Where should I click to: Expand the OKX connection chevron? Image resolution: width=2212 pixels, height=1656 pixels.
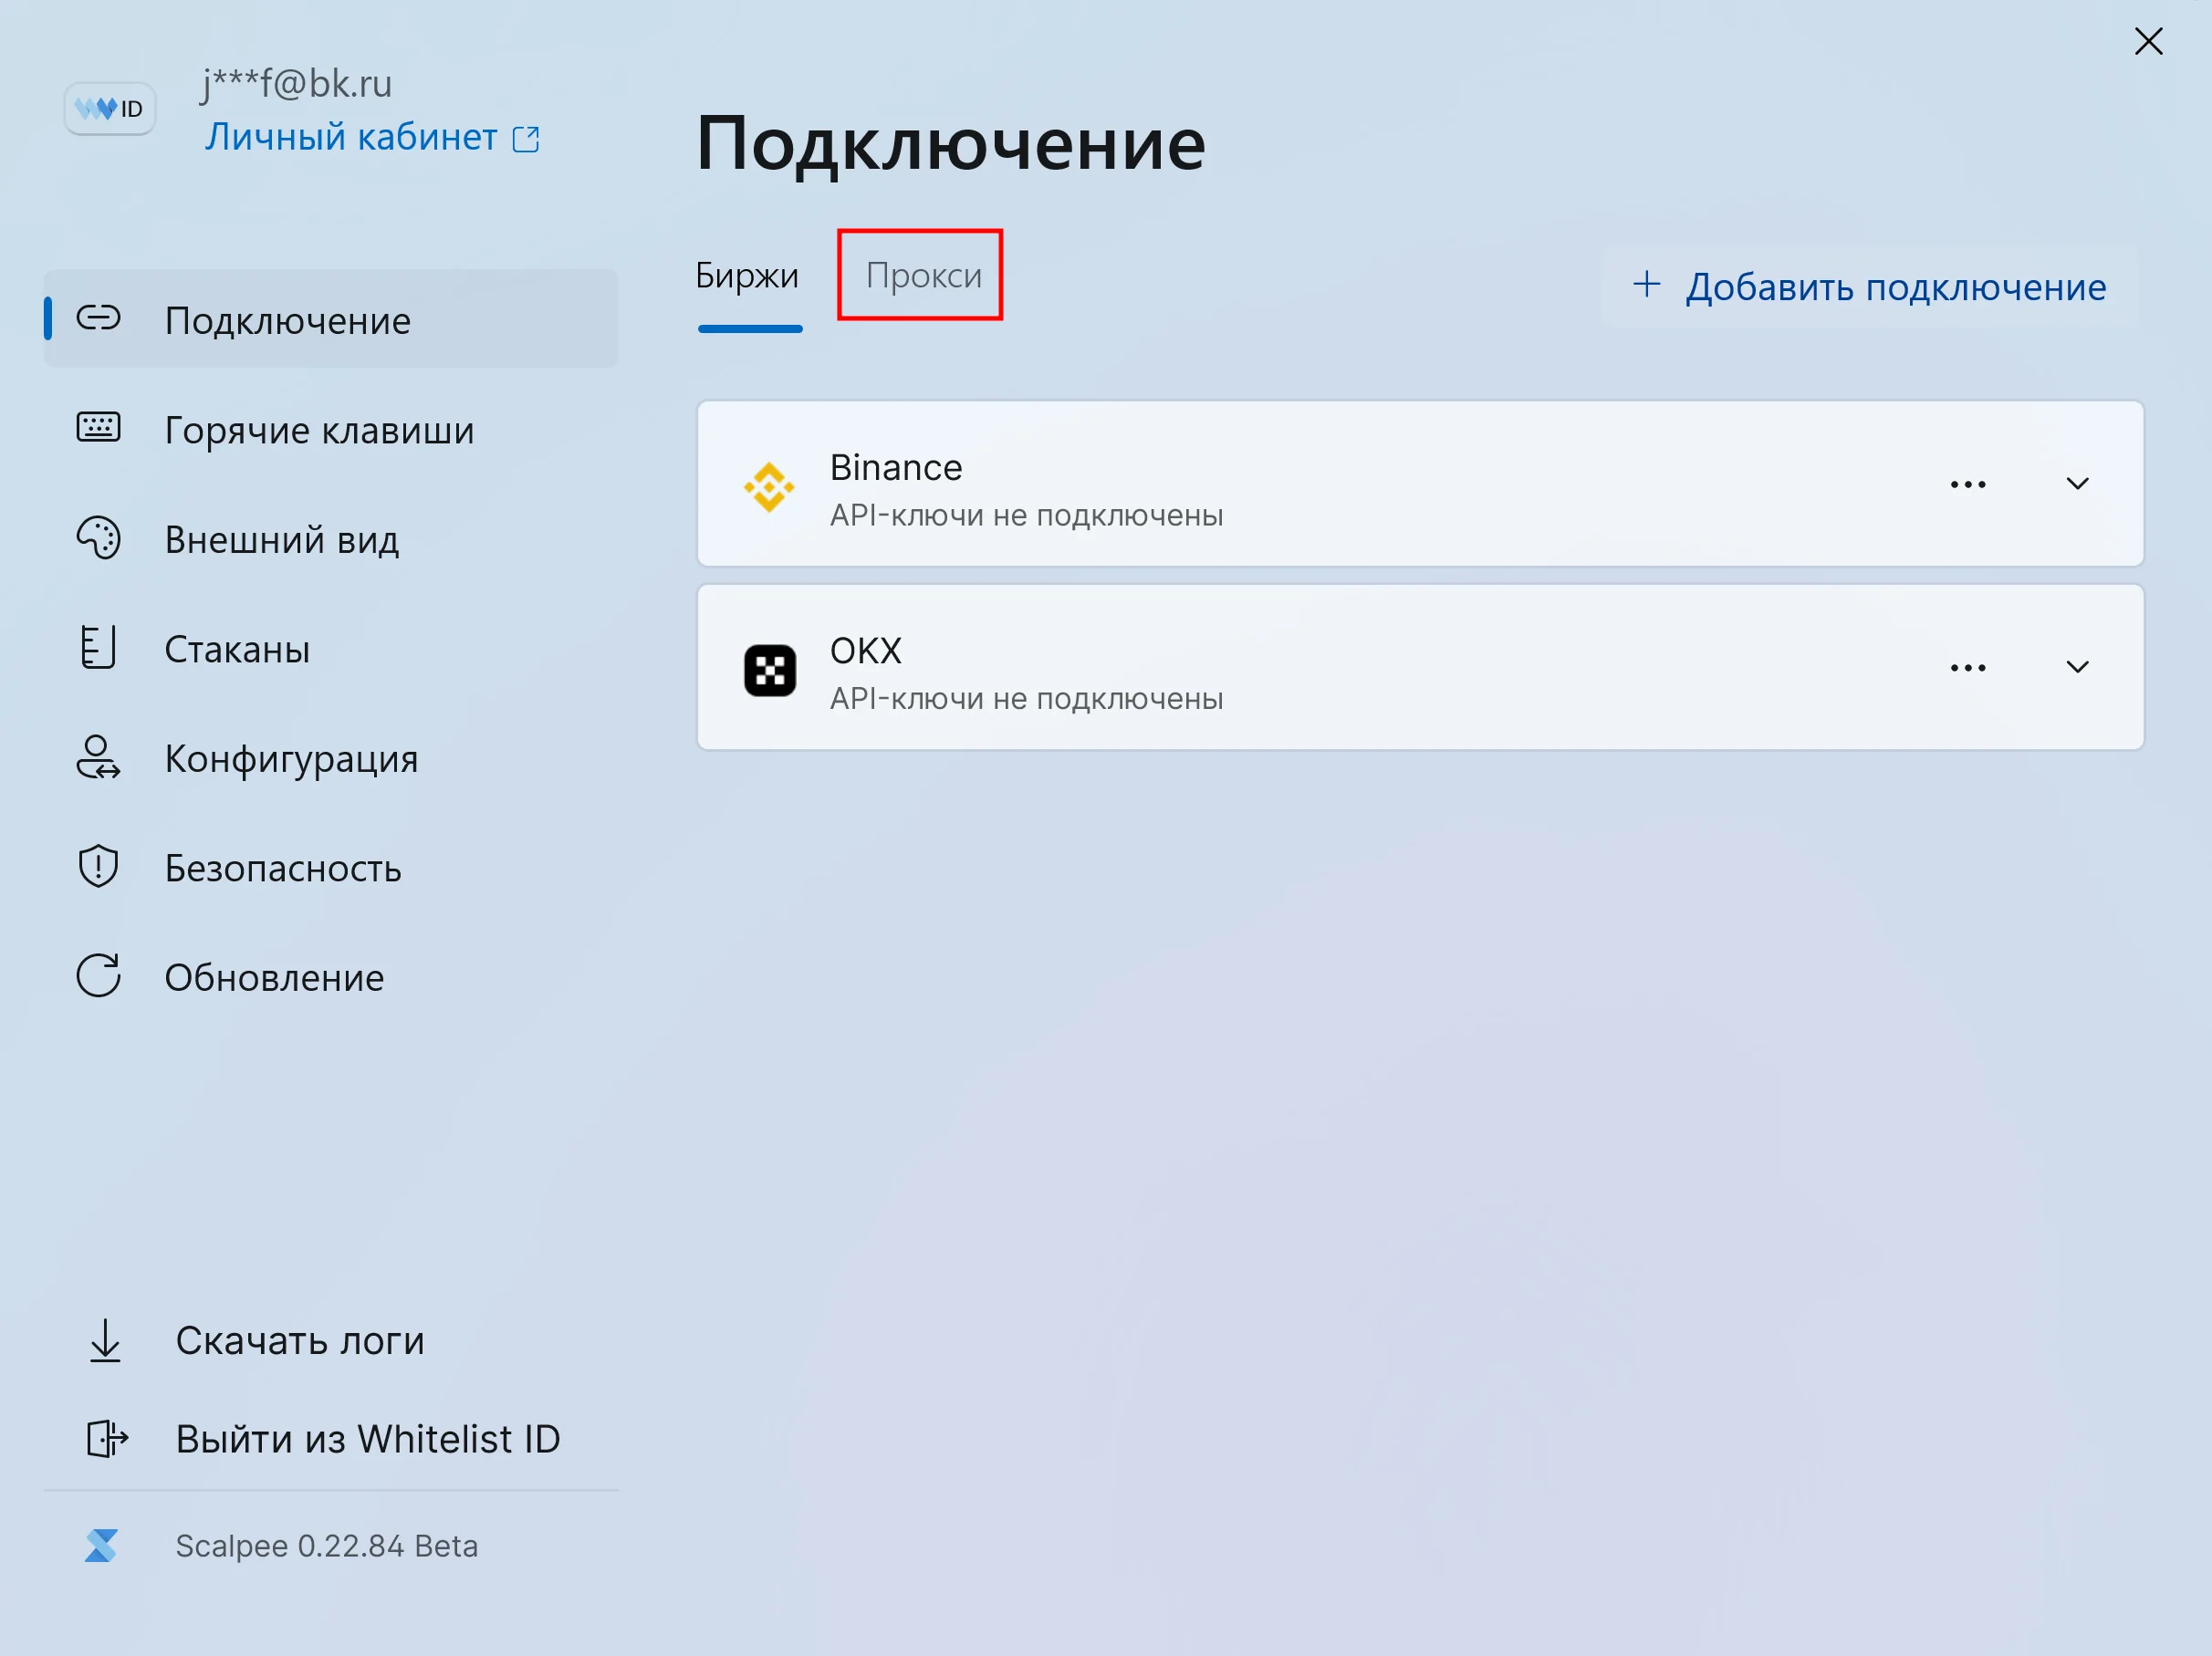pyautogui.click(x=2077, y=668)
